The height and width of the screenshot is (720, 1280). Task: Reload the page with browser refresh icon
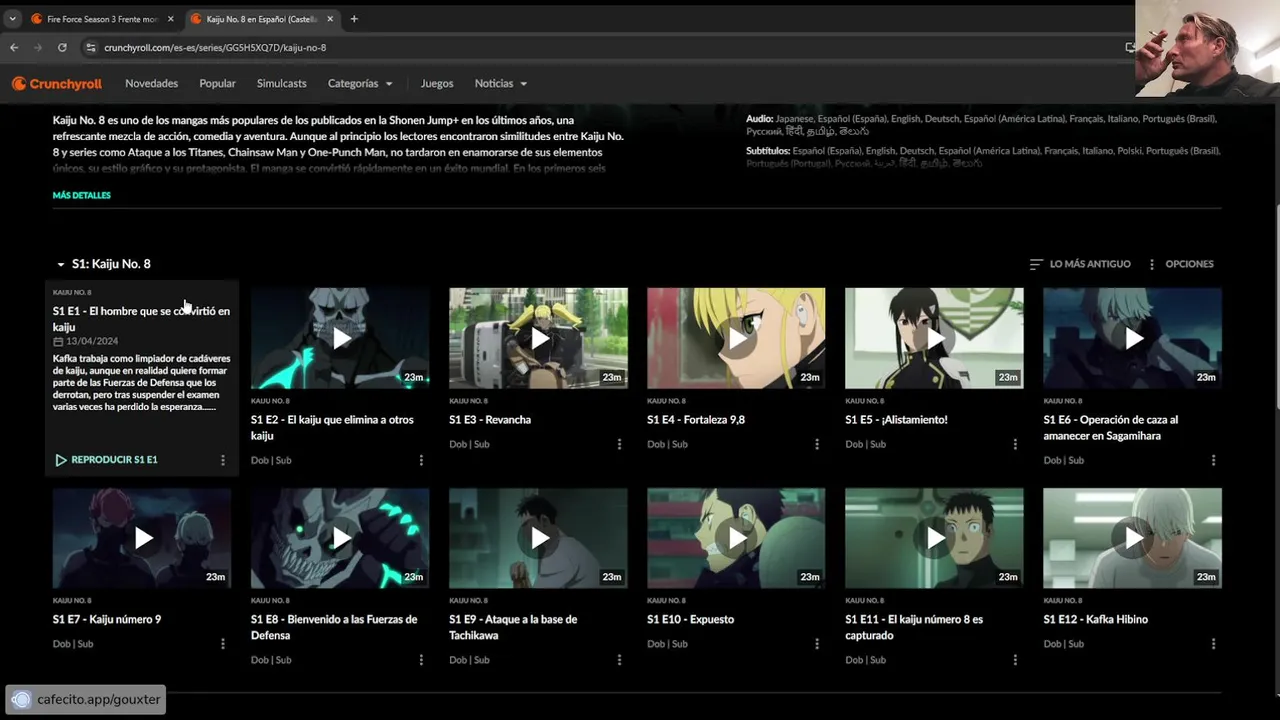click(x=62, y=47)
